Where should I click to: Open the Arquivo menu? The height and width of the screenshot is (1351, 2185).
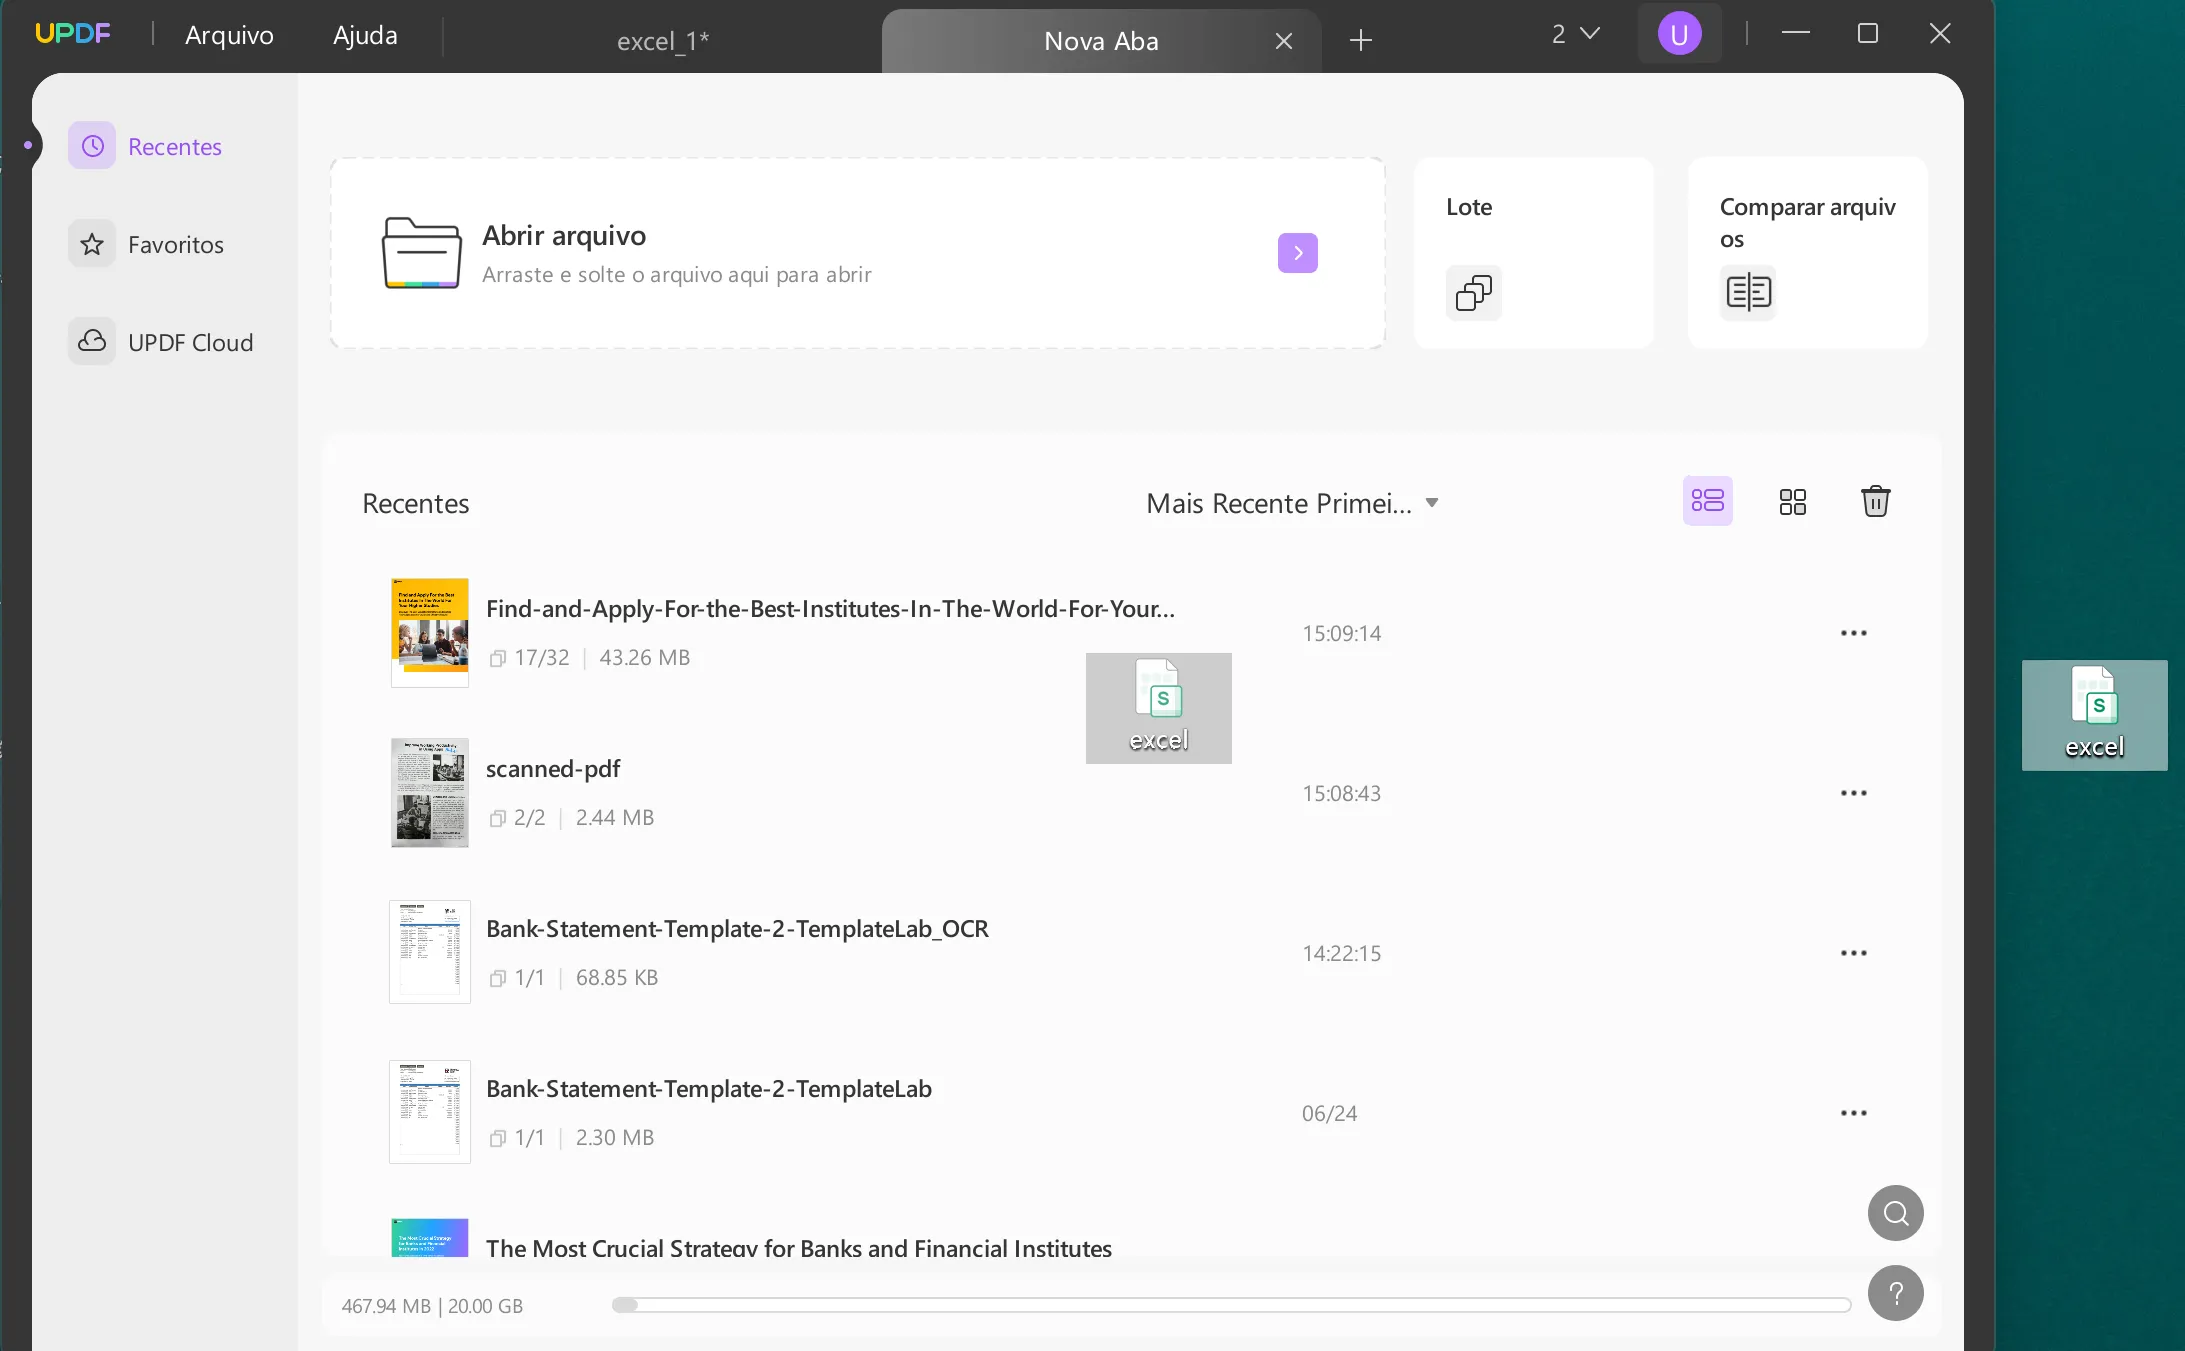(229, 35)
